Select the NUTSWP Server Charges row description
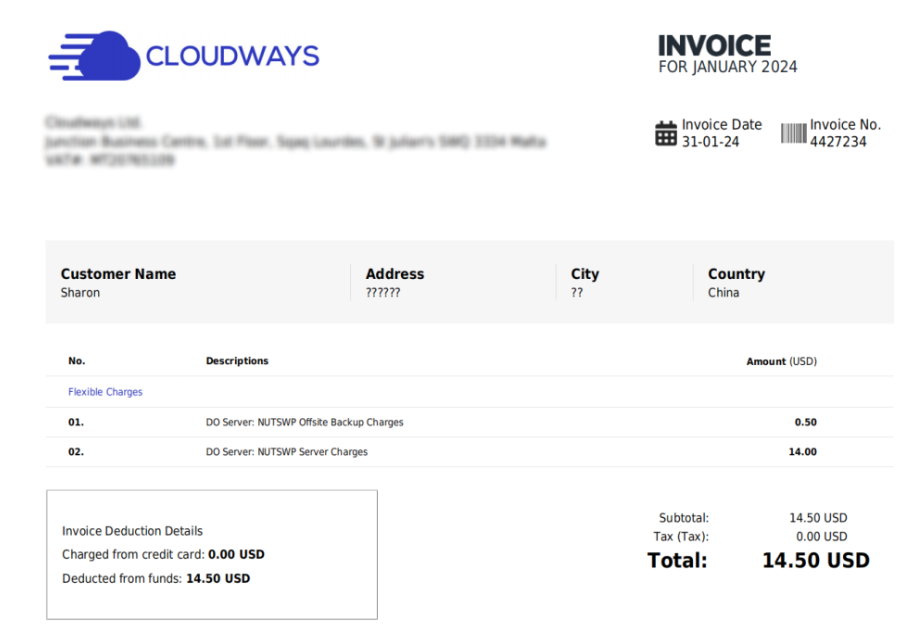Screen dimensions: 920x633 pos(286,452)
